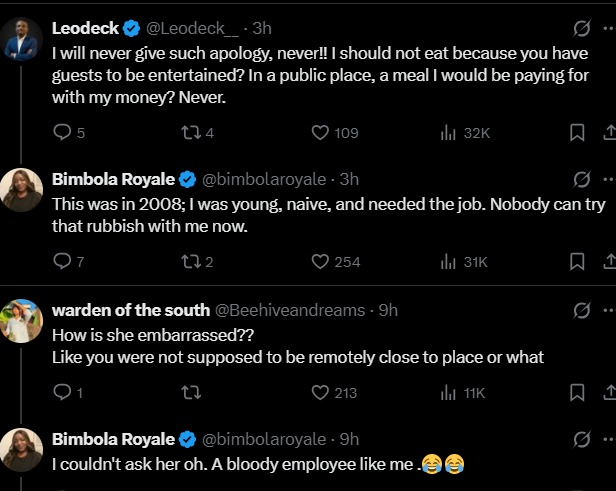Reply to Bimbola Royale's 2008 tweet
Screen dimensions: 616x491
[x=61, y=262]
